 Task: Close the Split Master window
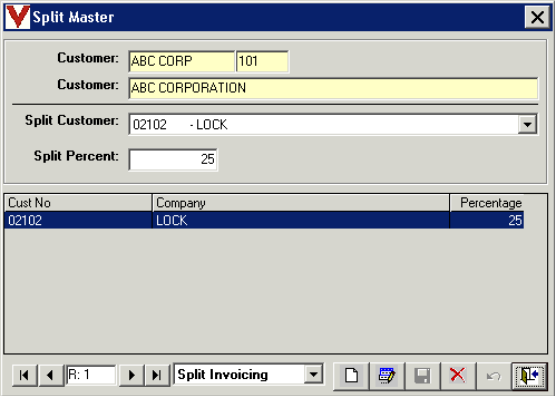pyautogui.click(x=537, y=17)
